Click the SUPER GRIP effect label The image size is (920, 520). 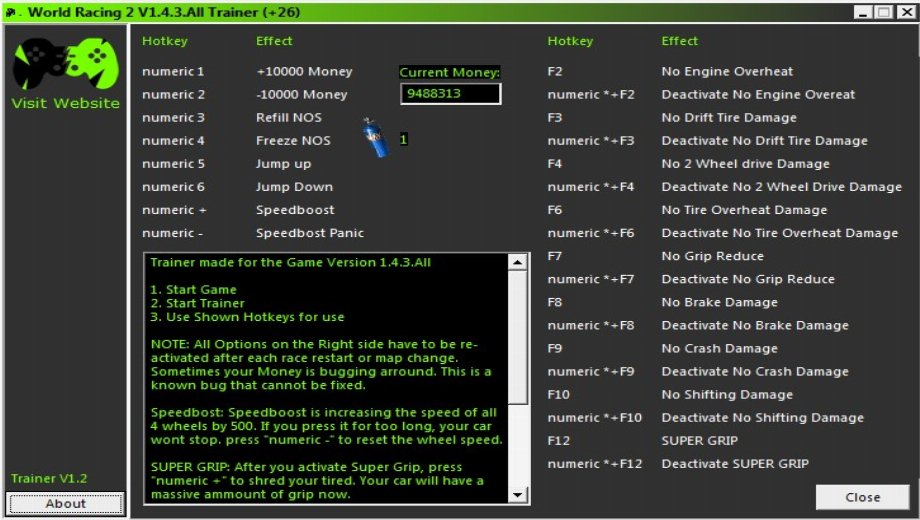click(x=699, y=441)
